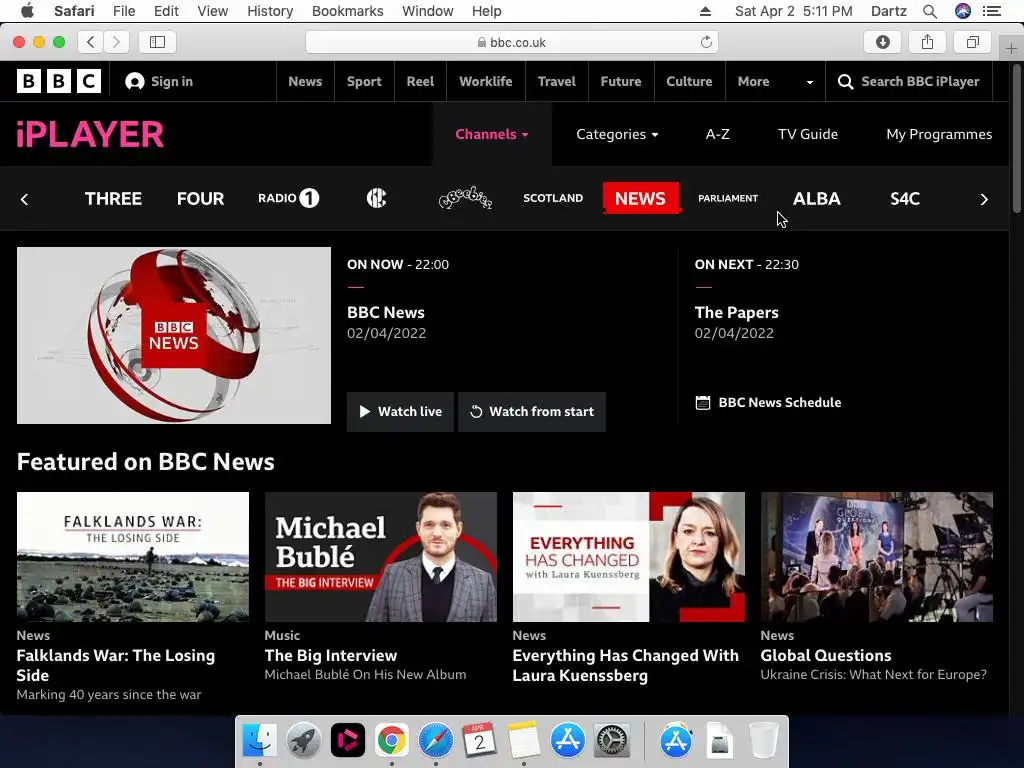
Task: Click Safari's back navigation arrow
Action: point(91,42)
